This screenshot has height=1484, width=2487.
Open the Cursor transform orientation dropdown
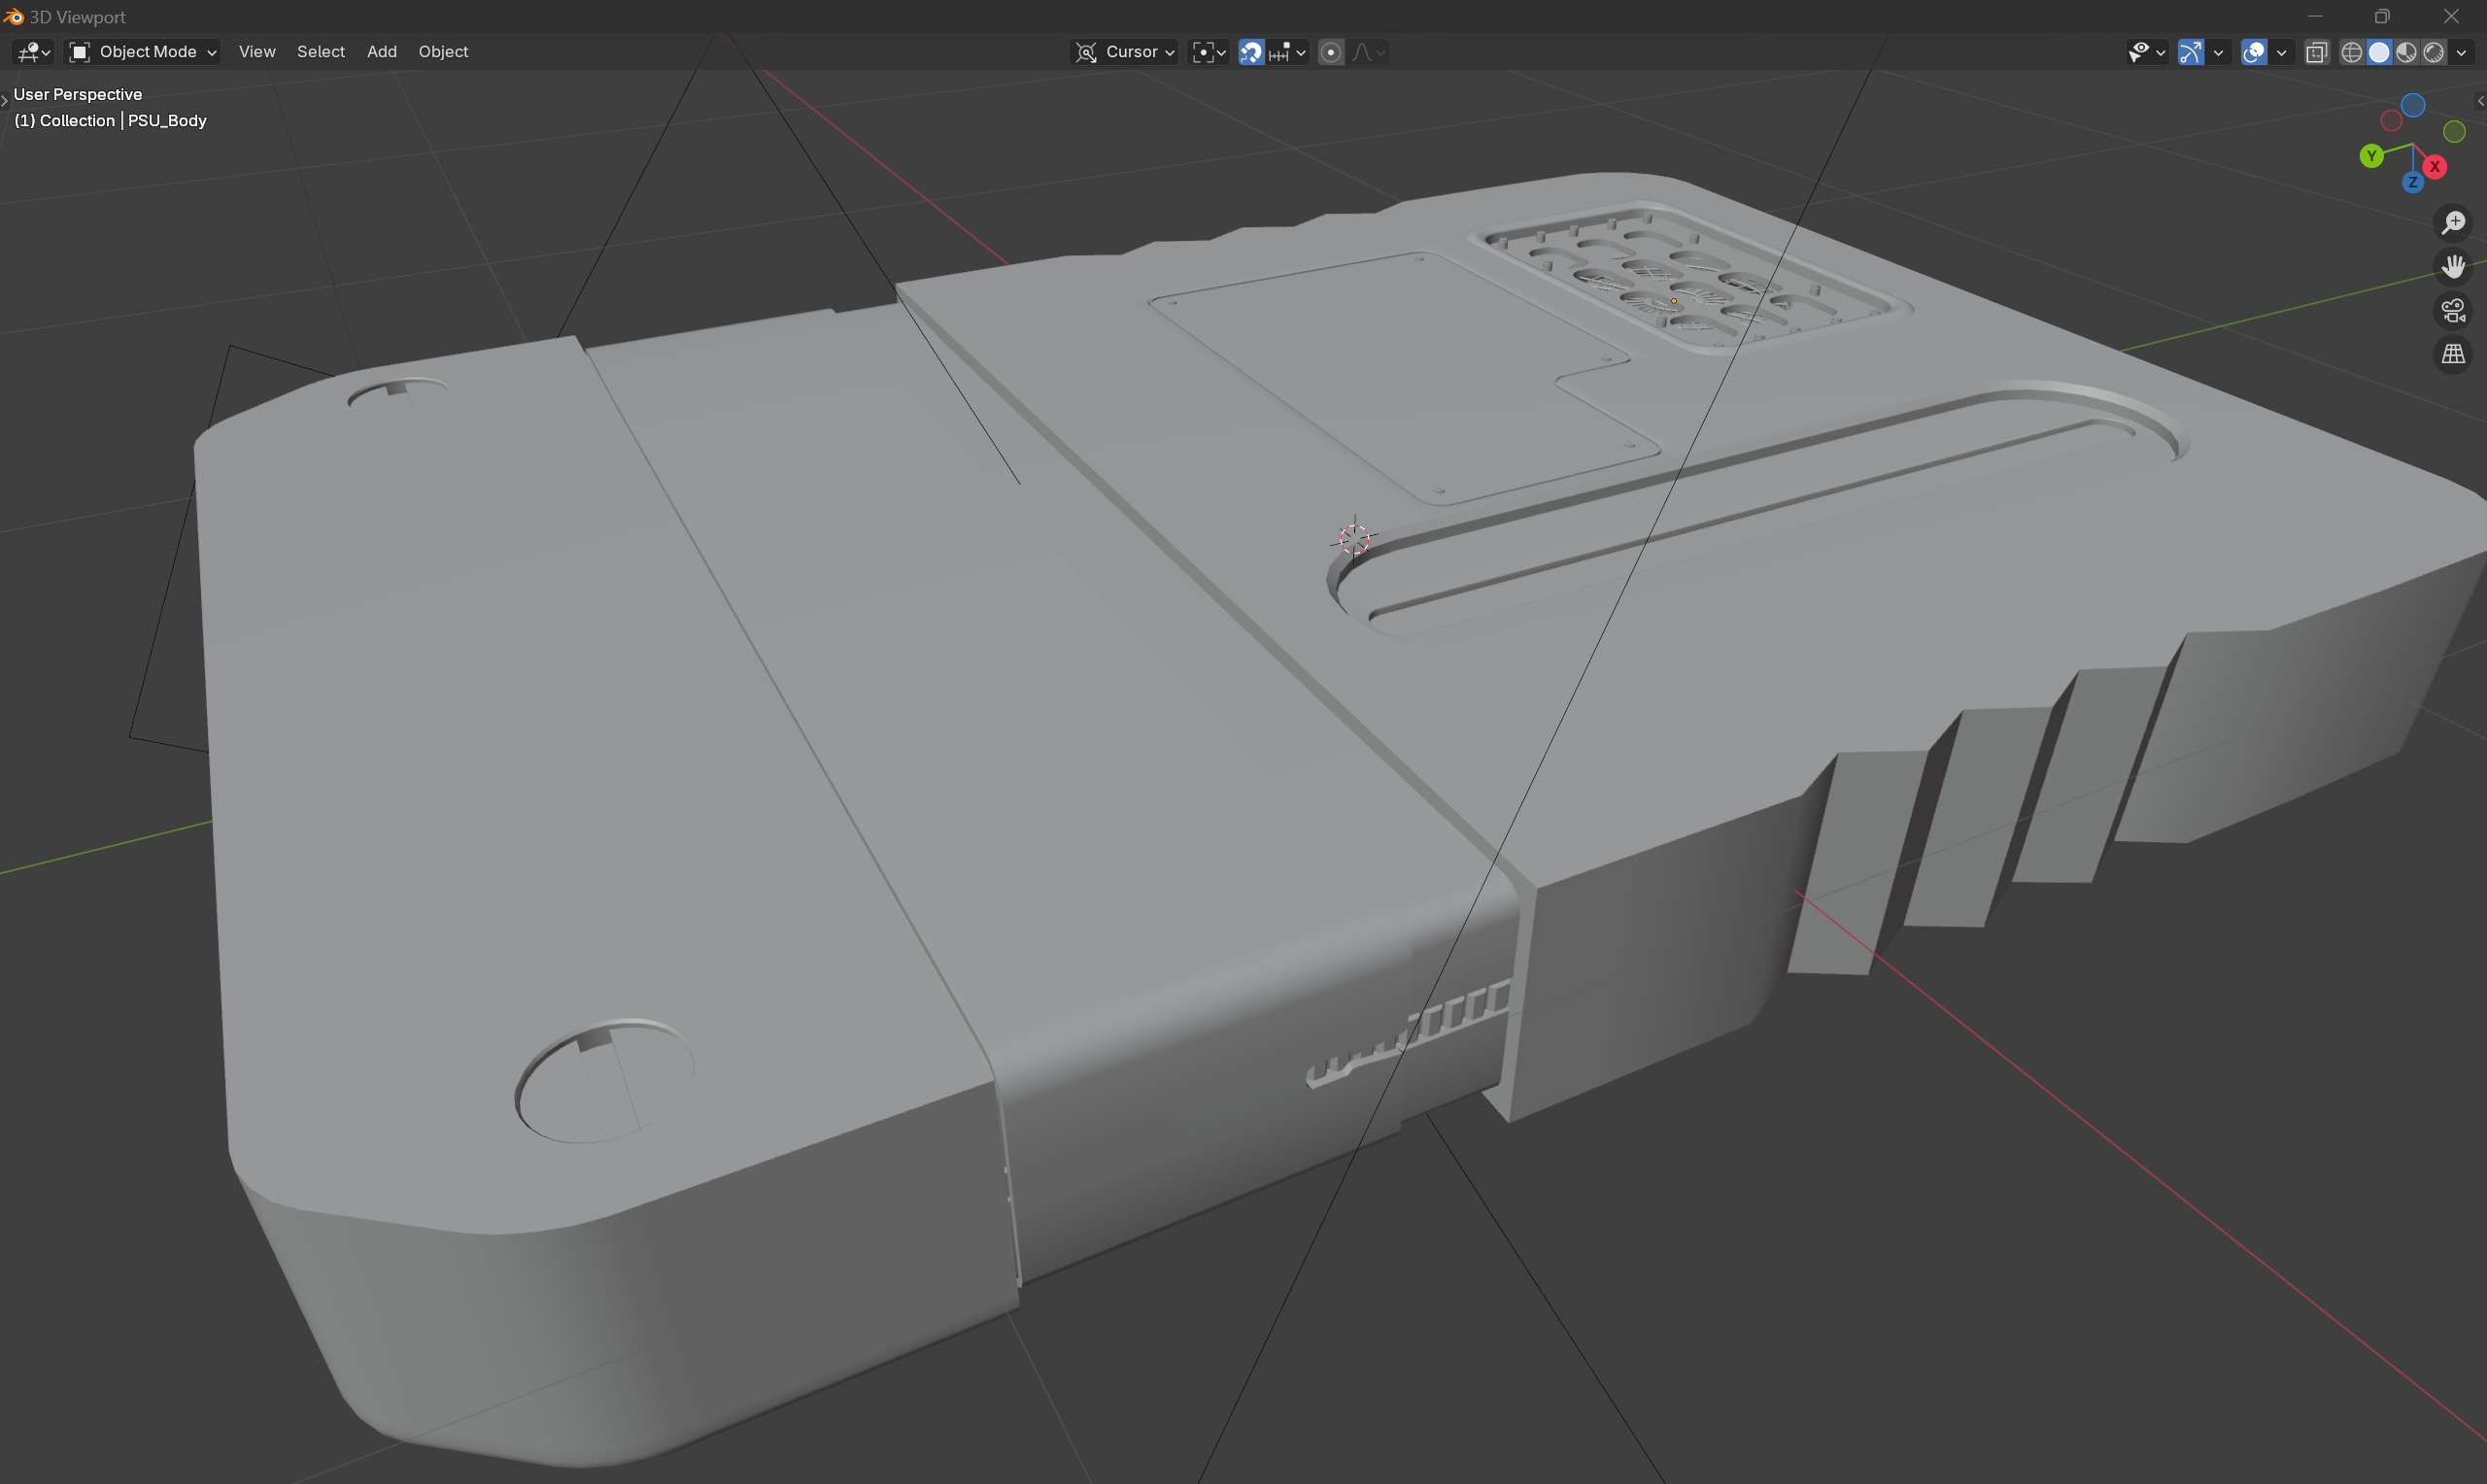tap(1124, 52)
